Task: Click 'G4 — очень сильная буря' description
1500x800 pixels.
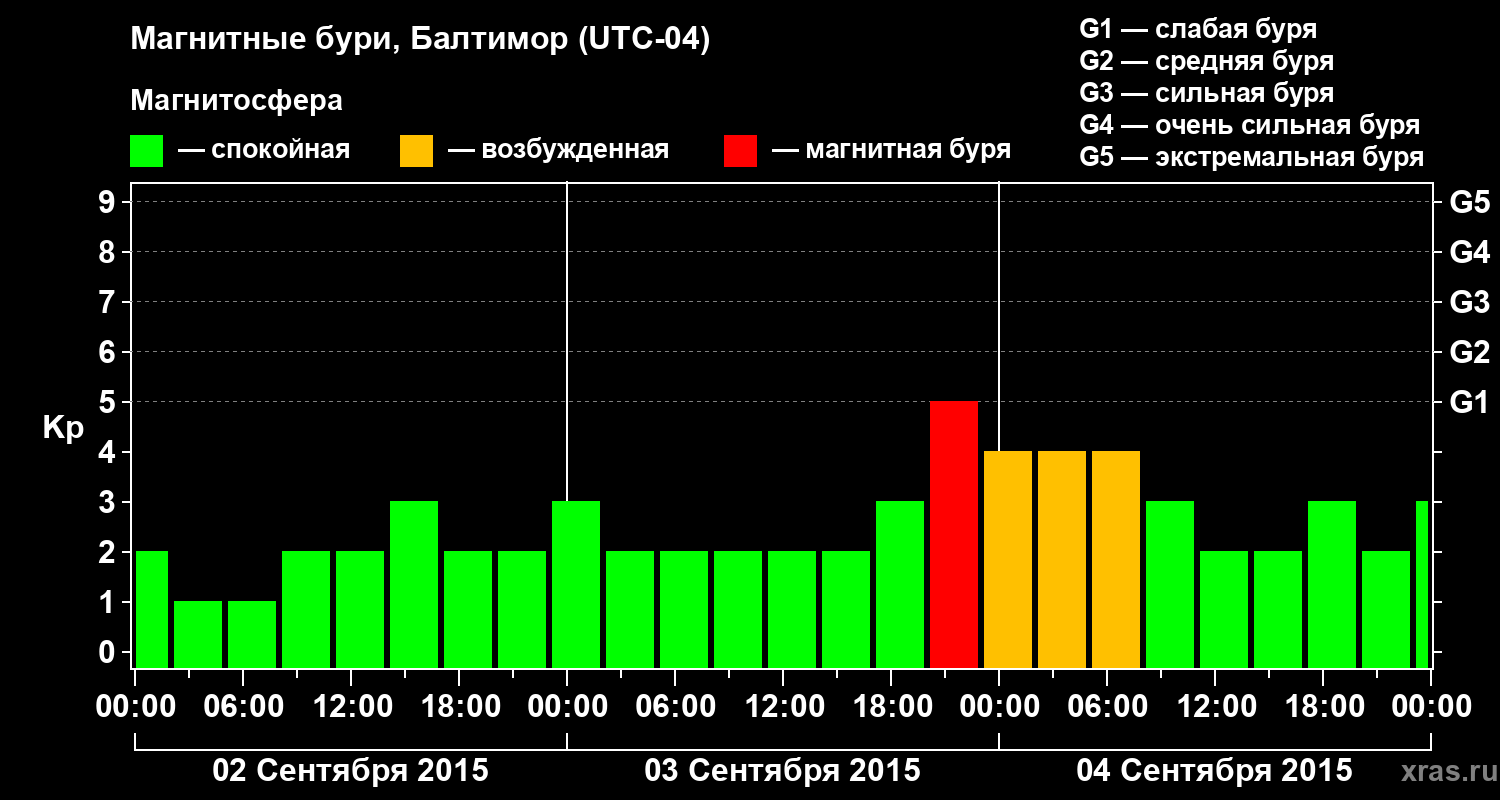Action: pos(1250,125)
